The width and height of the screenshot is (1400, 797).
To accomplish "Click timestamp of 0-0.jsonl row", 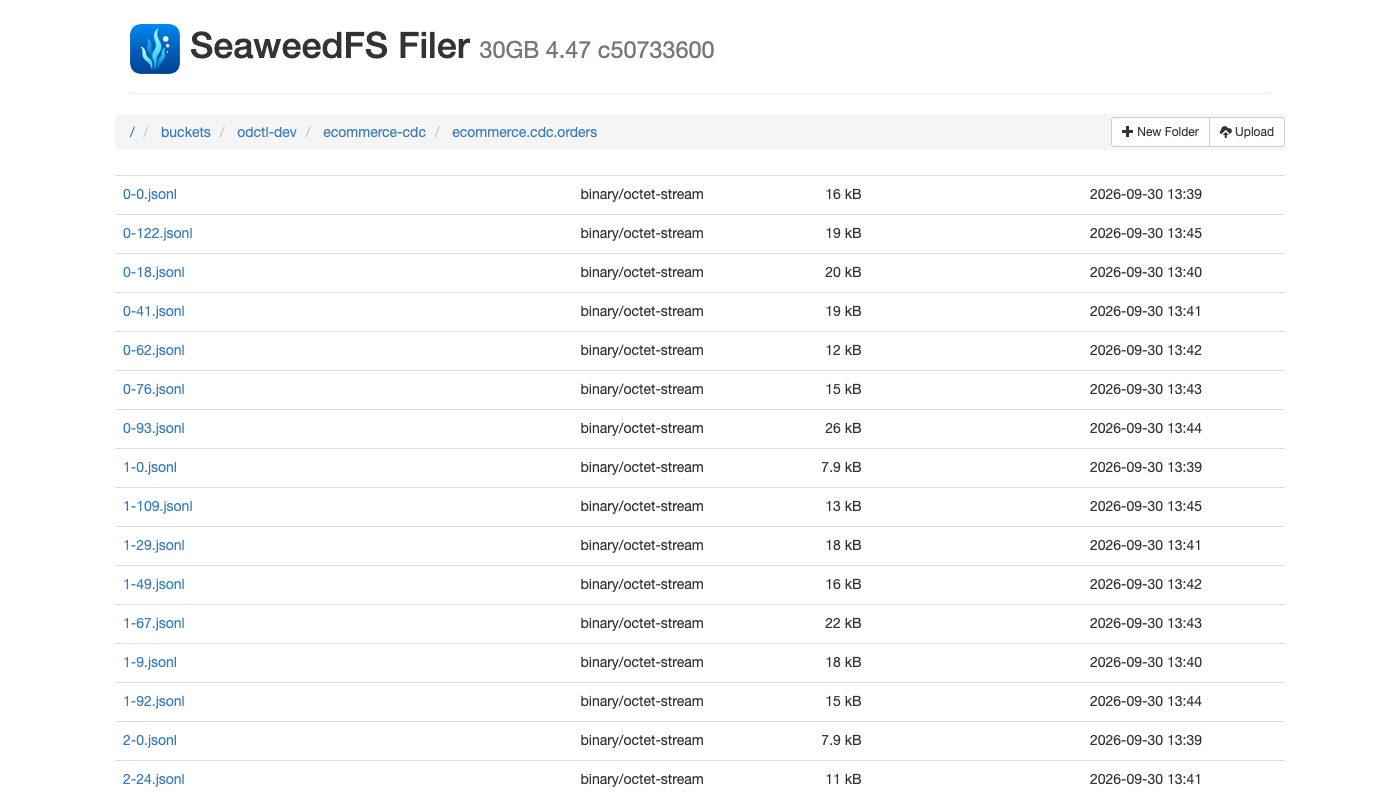I will pos(1146,194).
